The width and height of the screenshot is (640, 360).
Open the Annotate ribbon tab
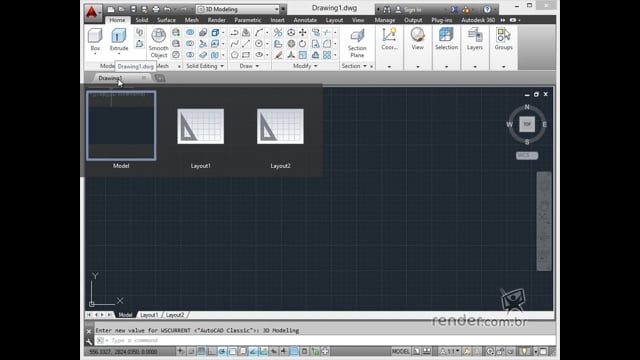click(305, 20)
